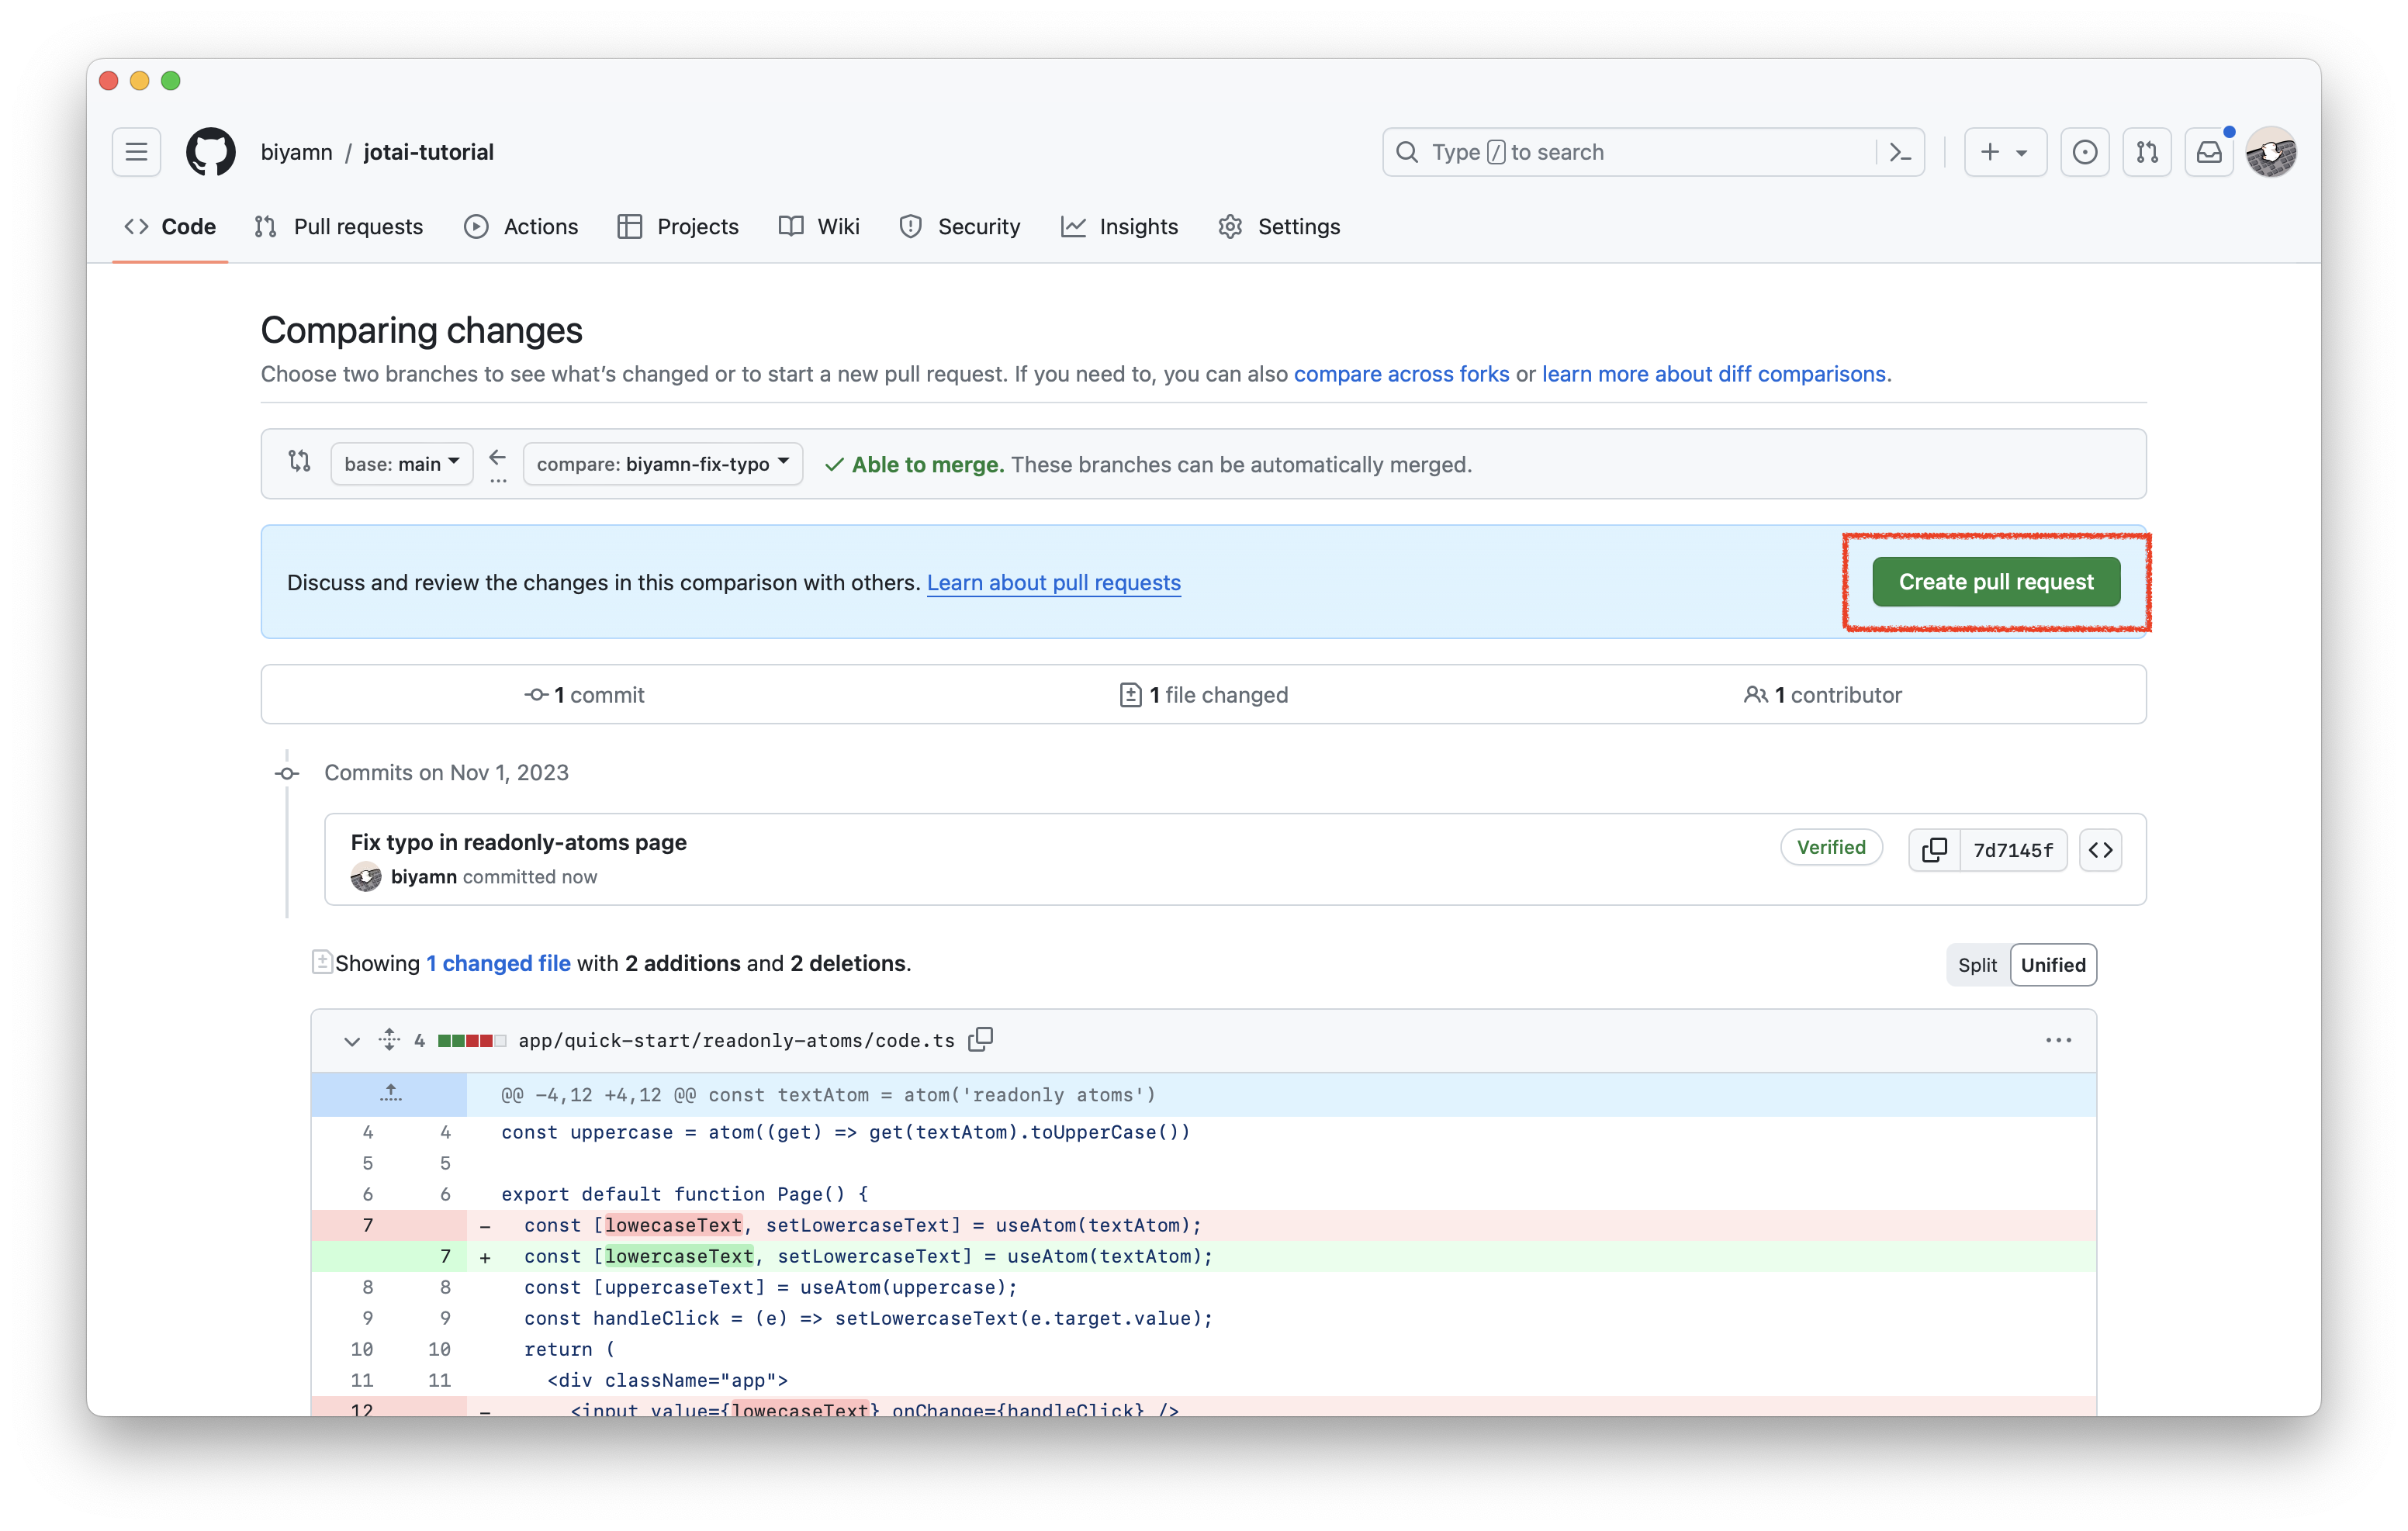Click the diffstat bar next to file name

coord(472,1041)
